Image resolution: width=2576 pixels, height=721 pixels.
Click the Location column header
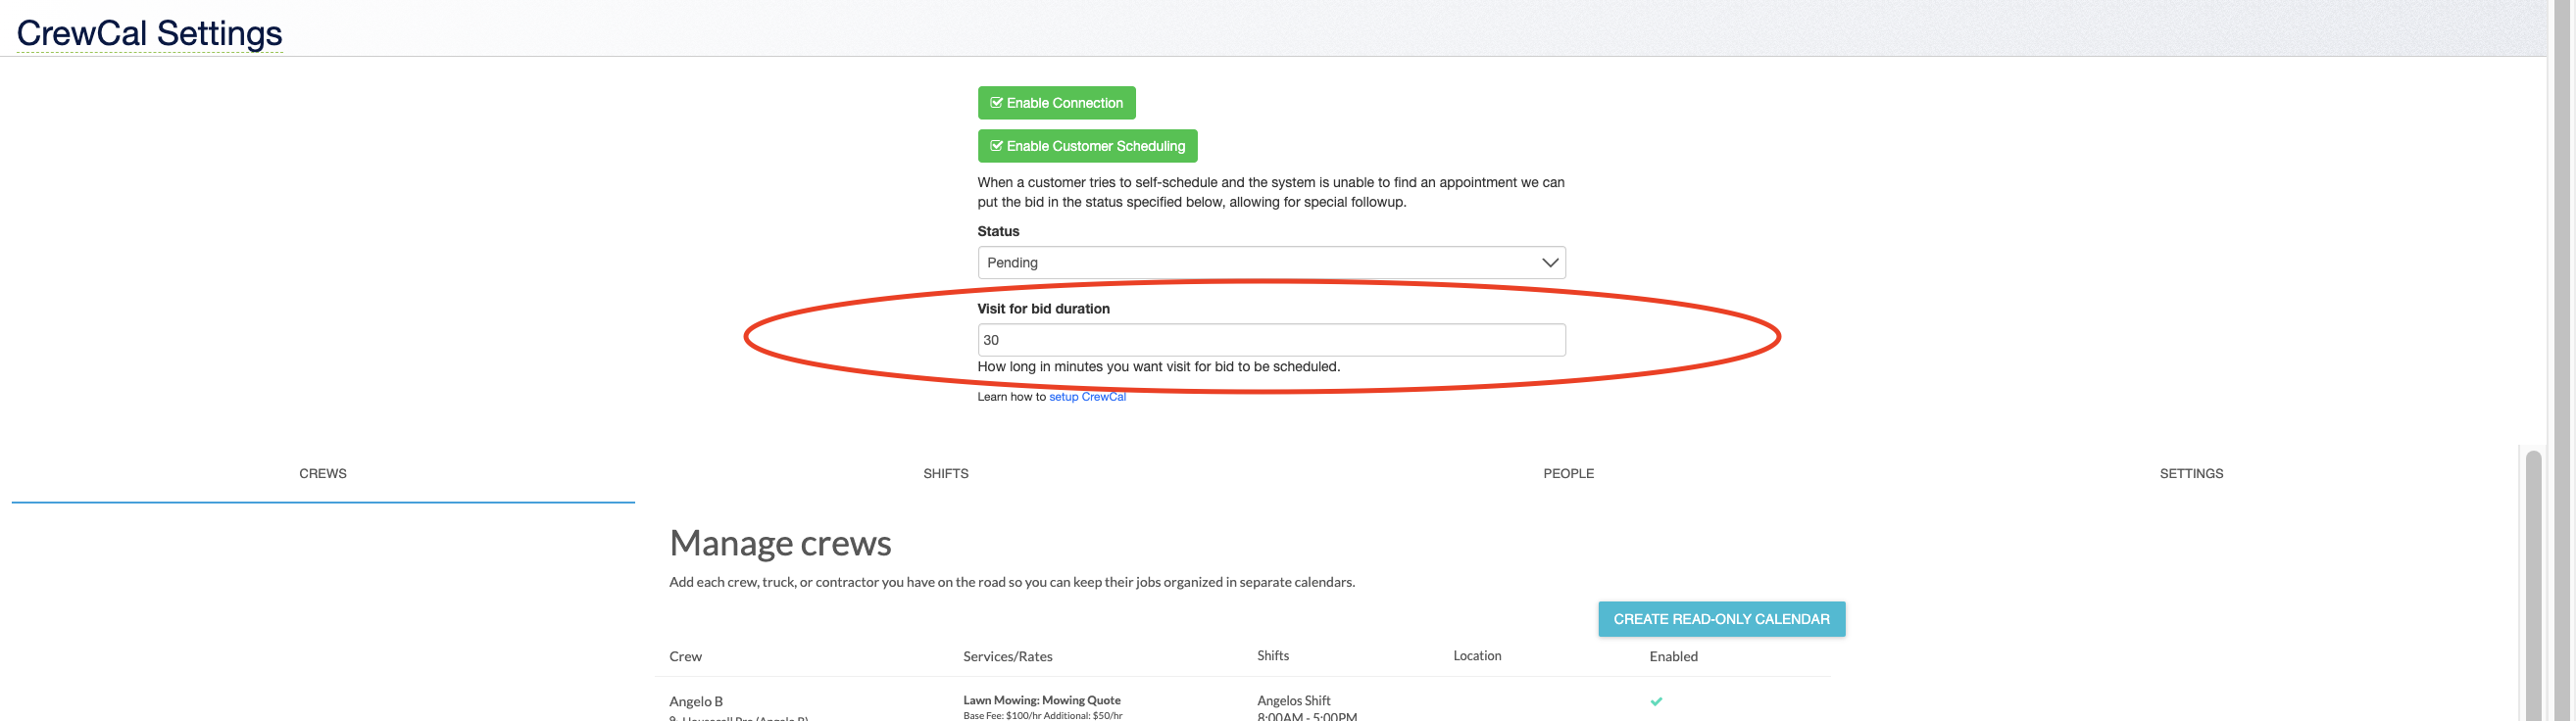1476,656
